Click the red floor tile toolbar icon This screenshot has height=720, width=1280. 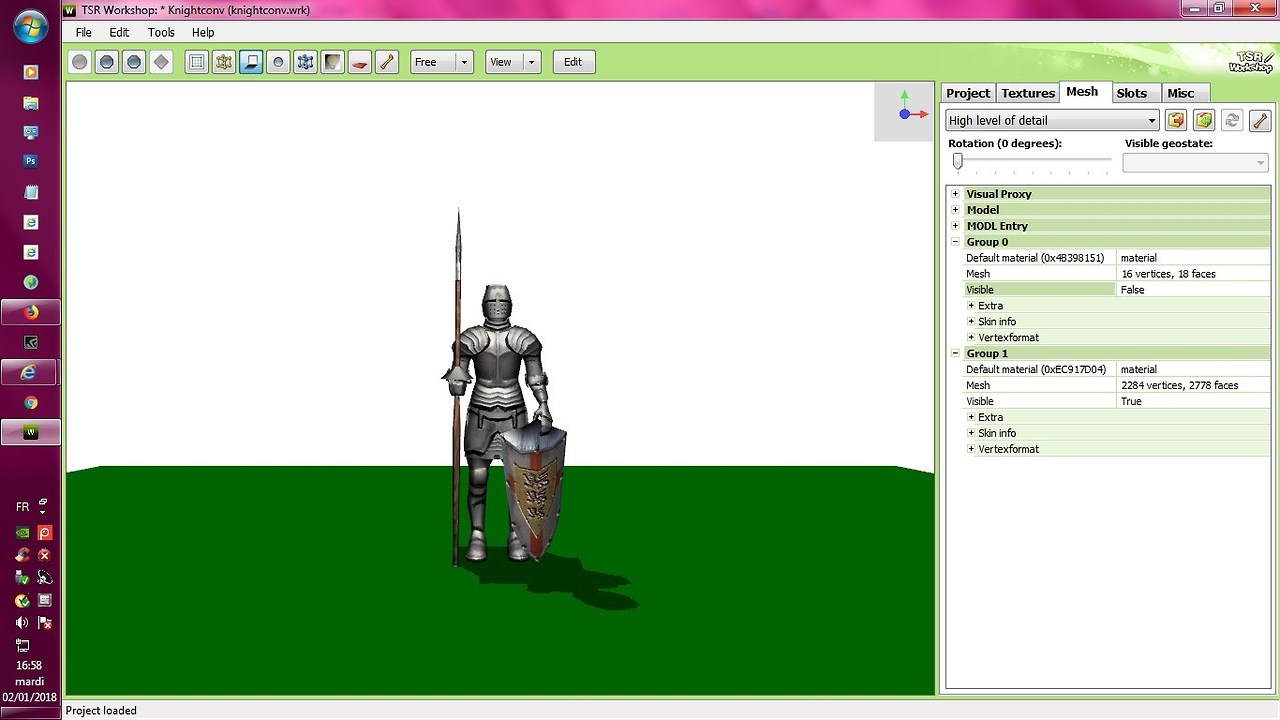tap(359, 62)
